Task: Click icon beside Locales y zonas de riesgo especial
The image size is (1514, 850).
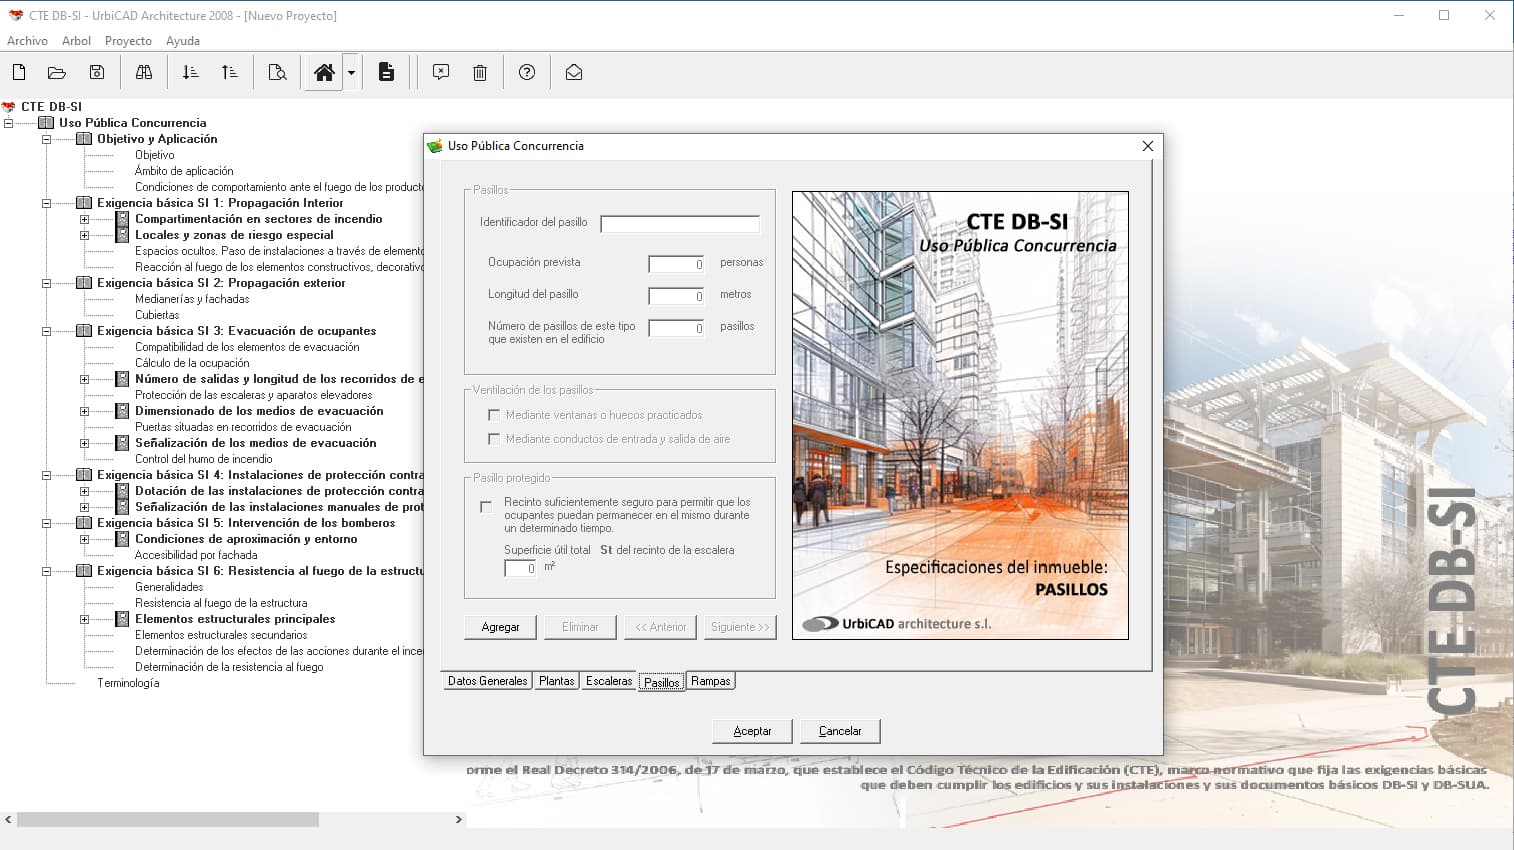Action: pyautogui.click(x=122, y=235)
